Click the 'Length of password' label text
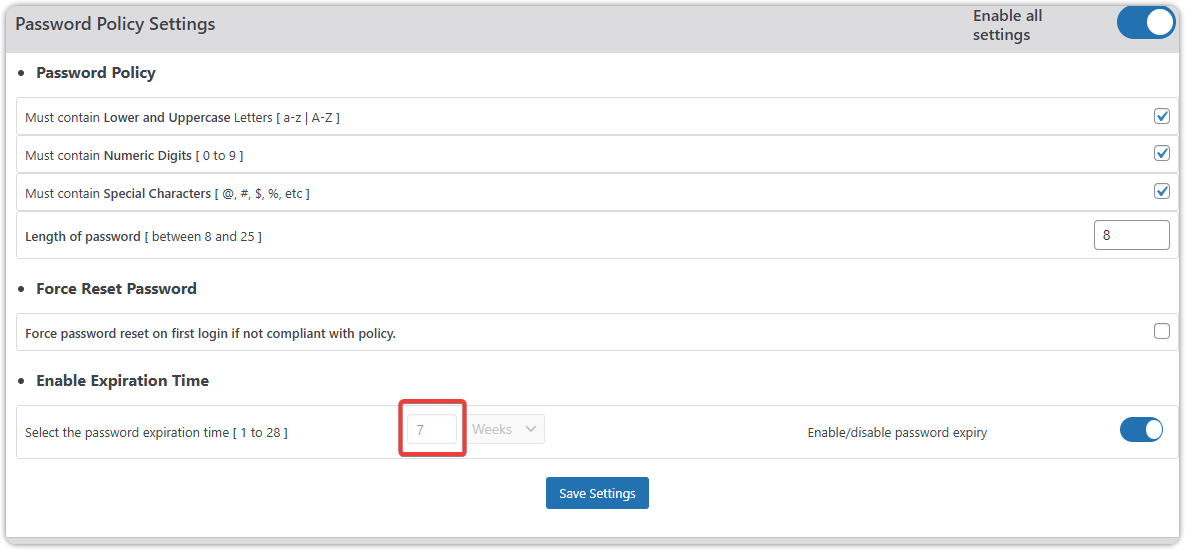This screenshot has height=550, width=1185. tap(144, 236)
